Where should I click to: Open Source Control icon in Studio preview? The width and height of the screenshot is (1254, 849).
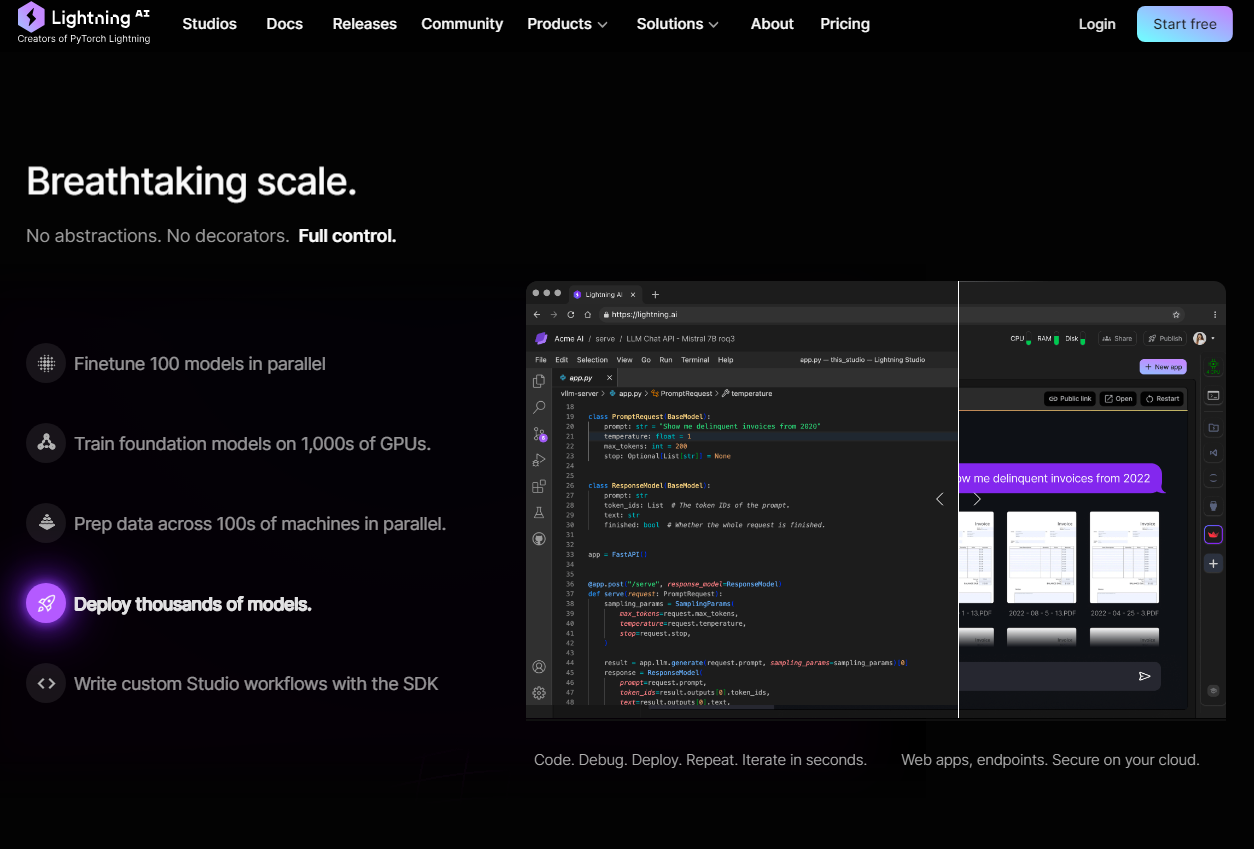click(x=539, y=434)
